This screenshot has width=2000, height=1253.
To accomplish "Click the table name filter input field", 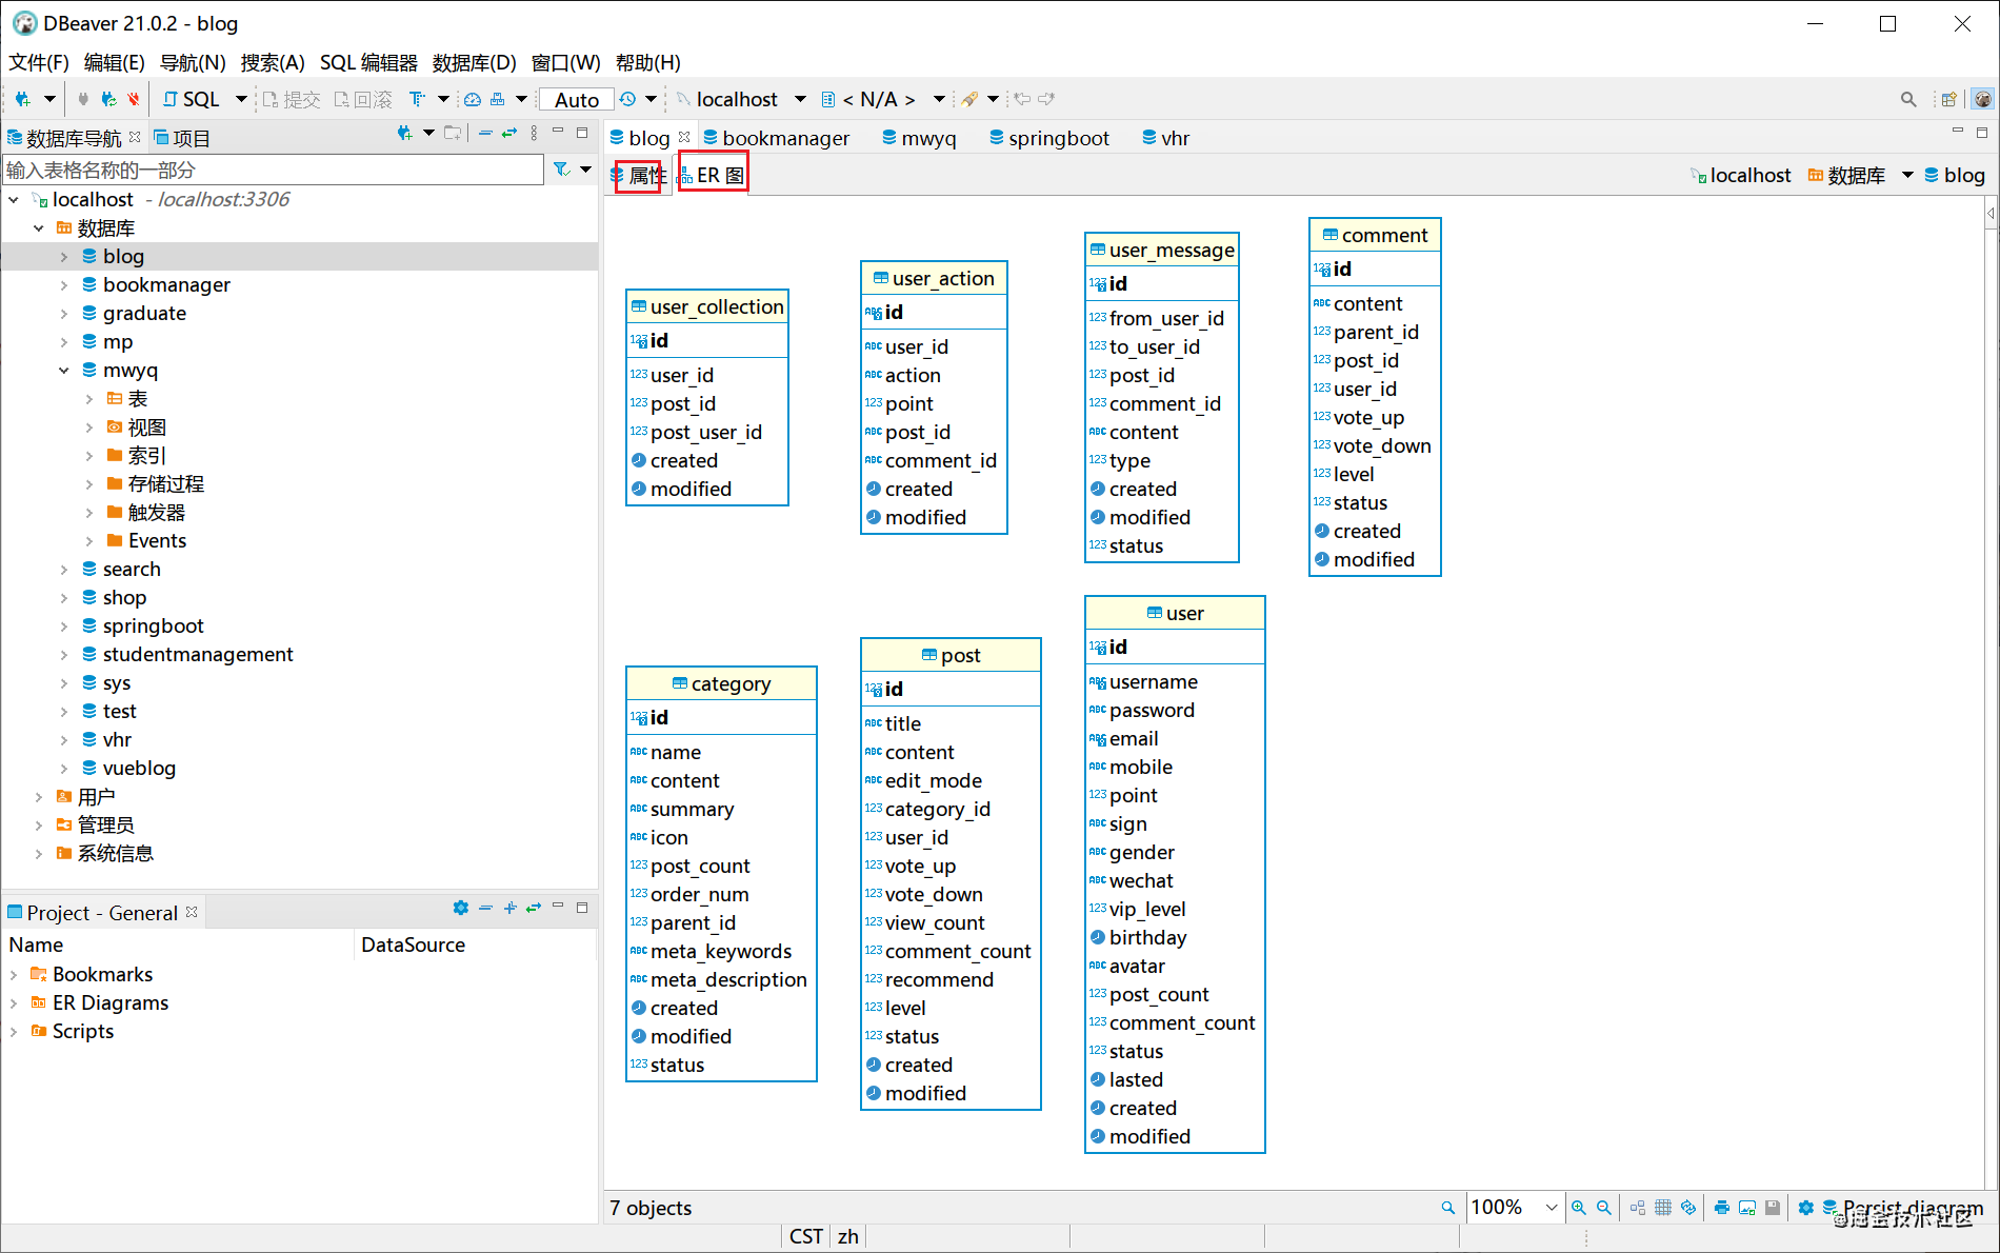I will click(x=273, y=170).
